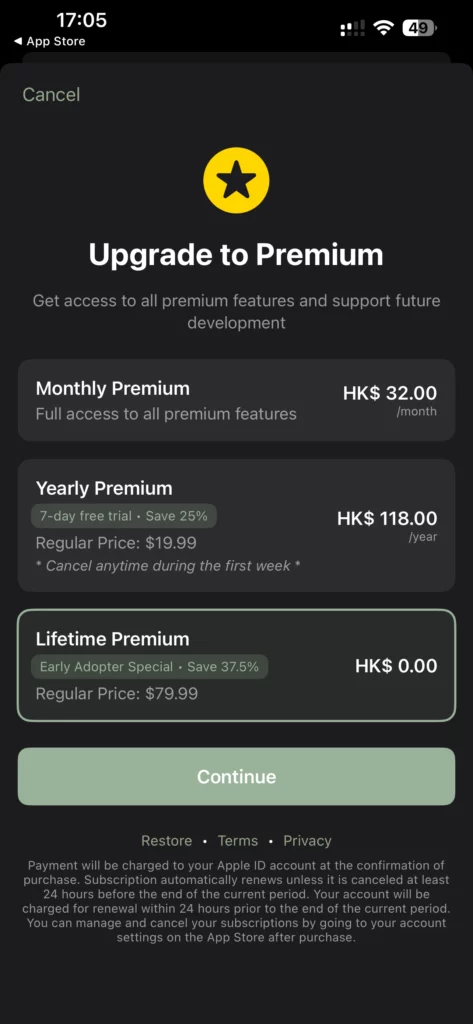Tap the HK$ 32.00 monthly price

(x=390, y=393)
